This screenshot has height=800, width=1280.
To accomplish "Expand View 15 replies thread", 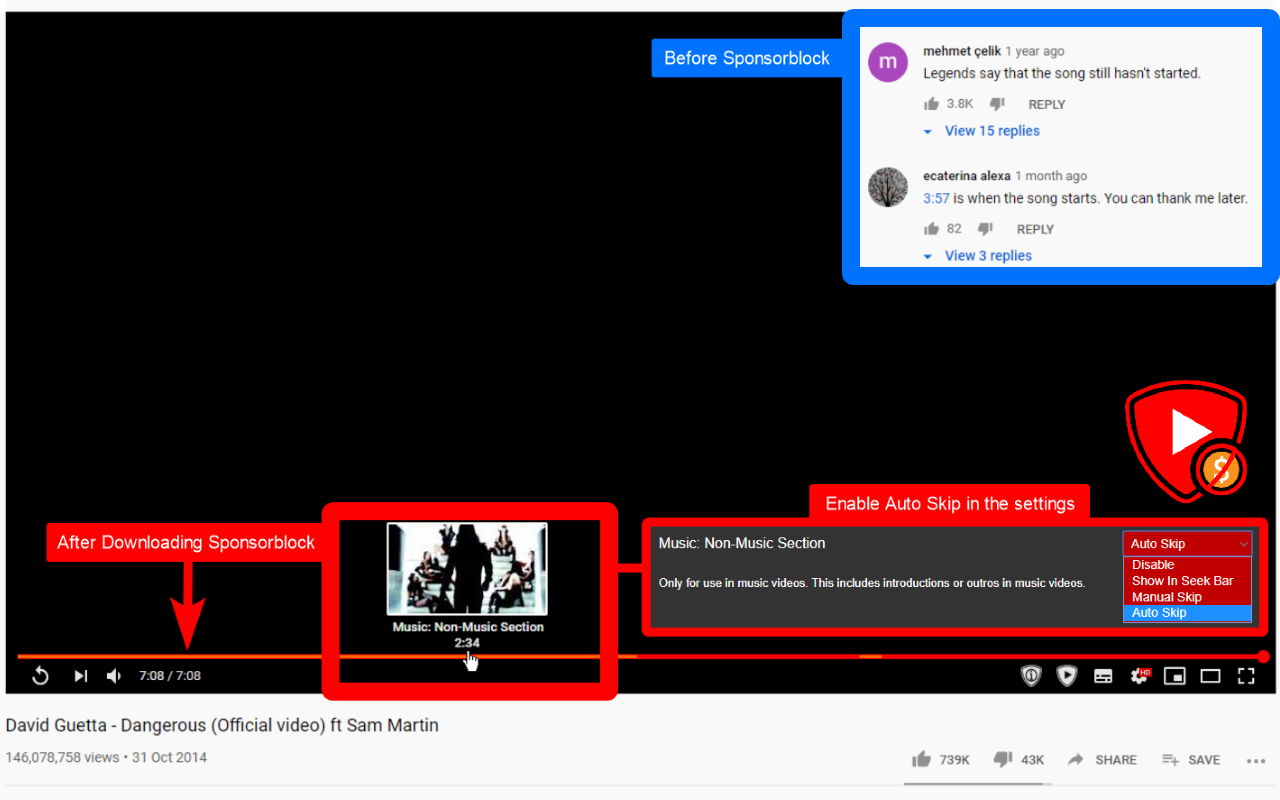I will [x=992, y=130].
